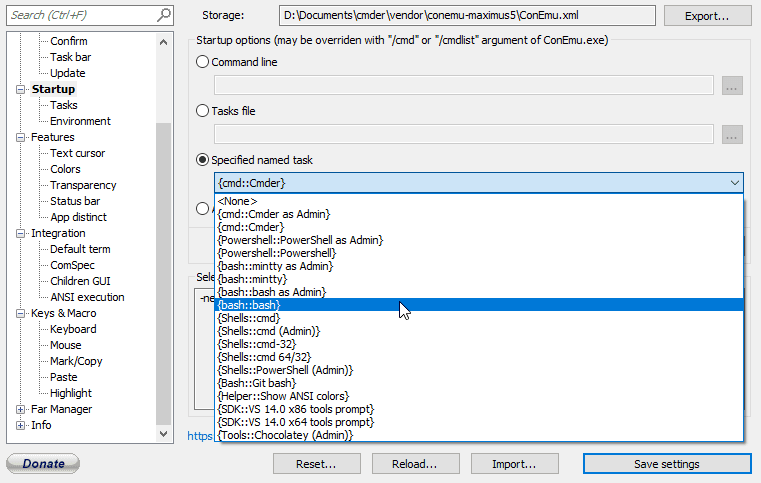Open the Transparency settings page
The height and width of the screenshot is (483, 761).
(x=83, y=185)
